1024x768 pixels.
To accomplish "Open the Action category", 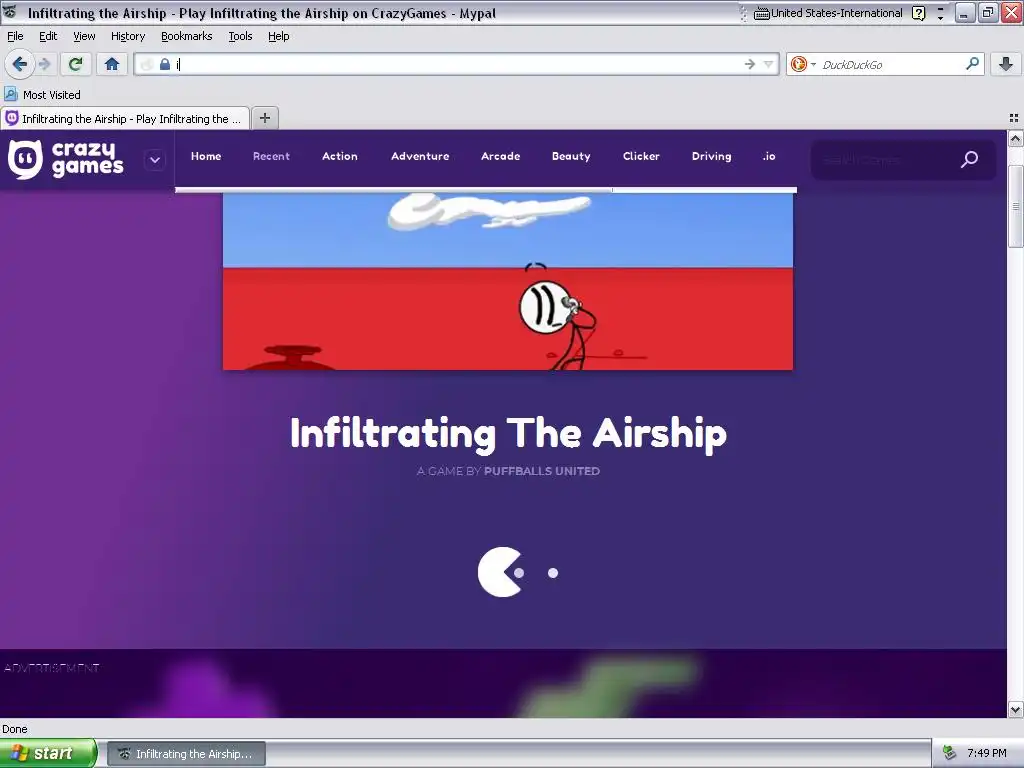I will (x=340, y=156).
